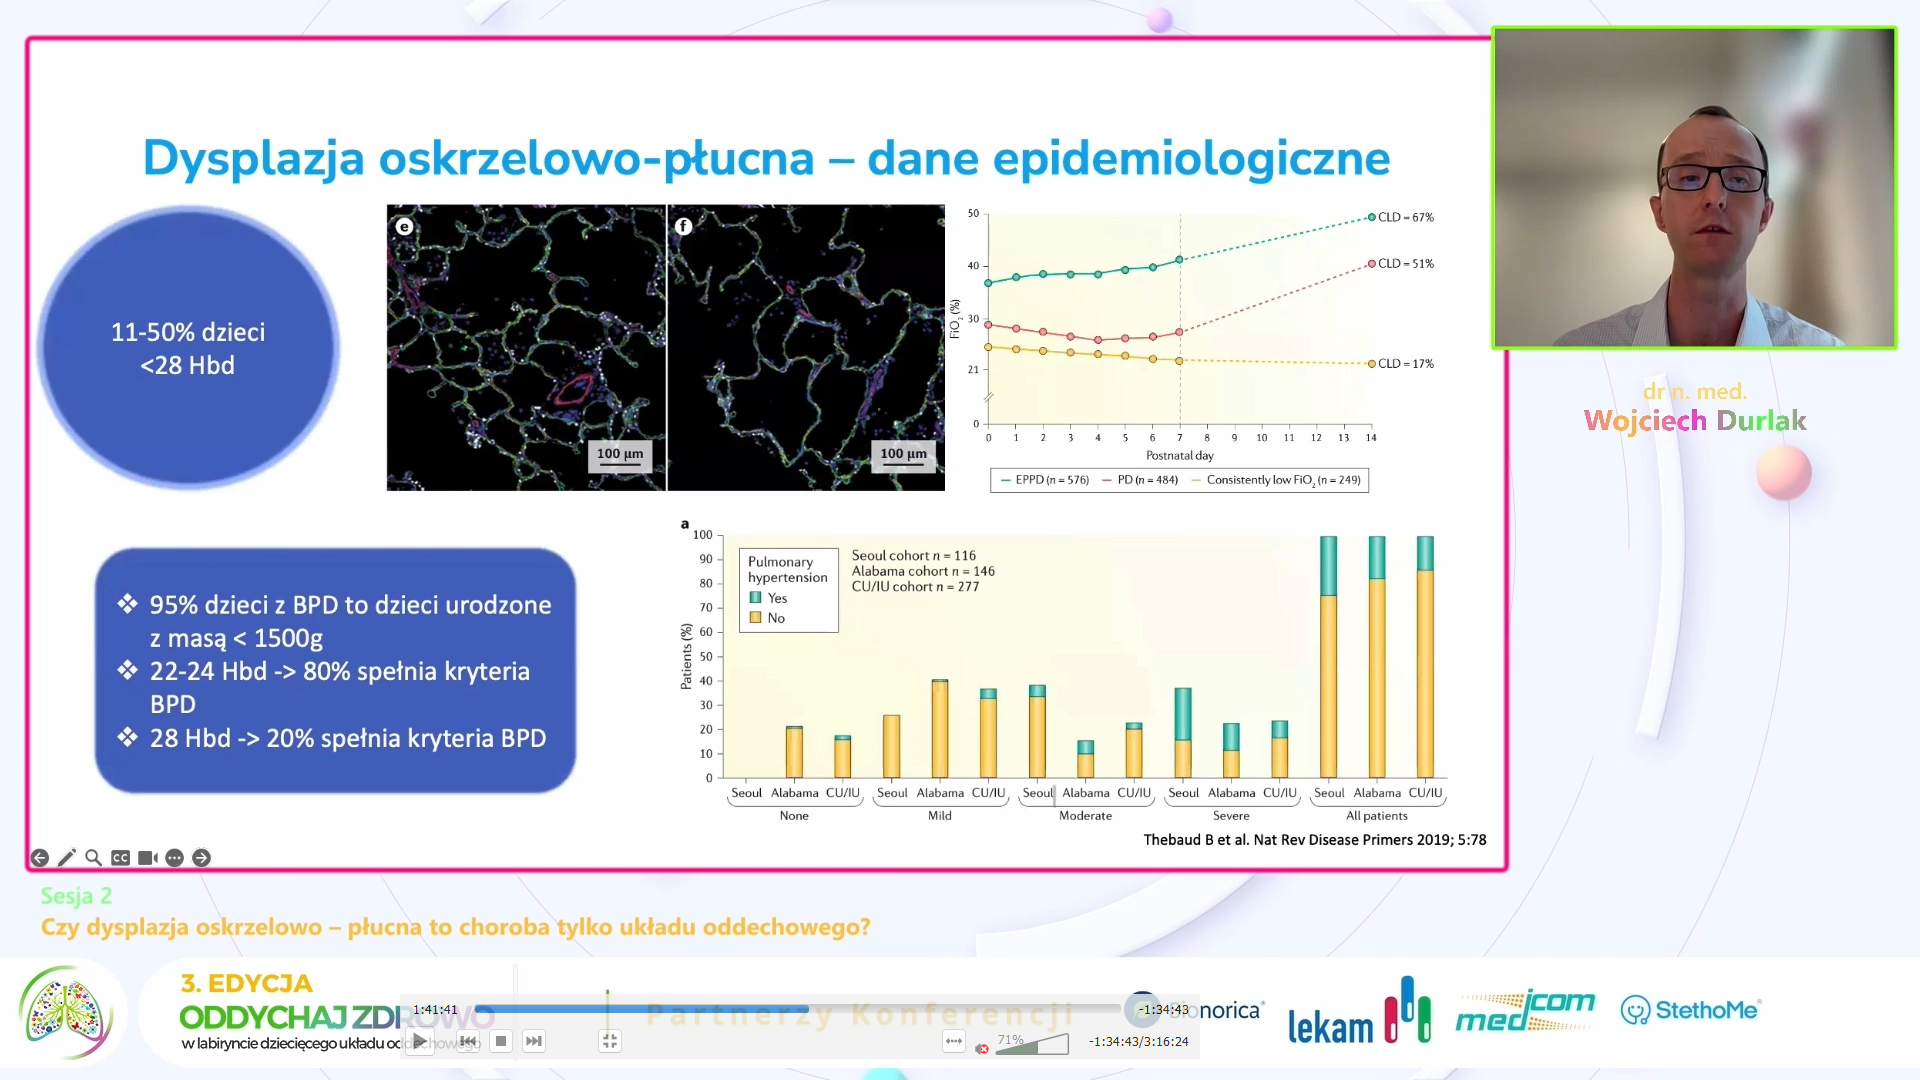Open more slideshow options menu
1920x1080 pixels.
[175, 858]
